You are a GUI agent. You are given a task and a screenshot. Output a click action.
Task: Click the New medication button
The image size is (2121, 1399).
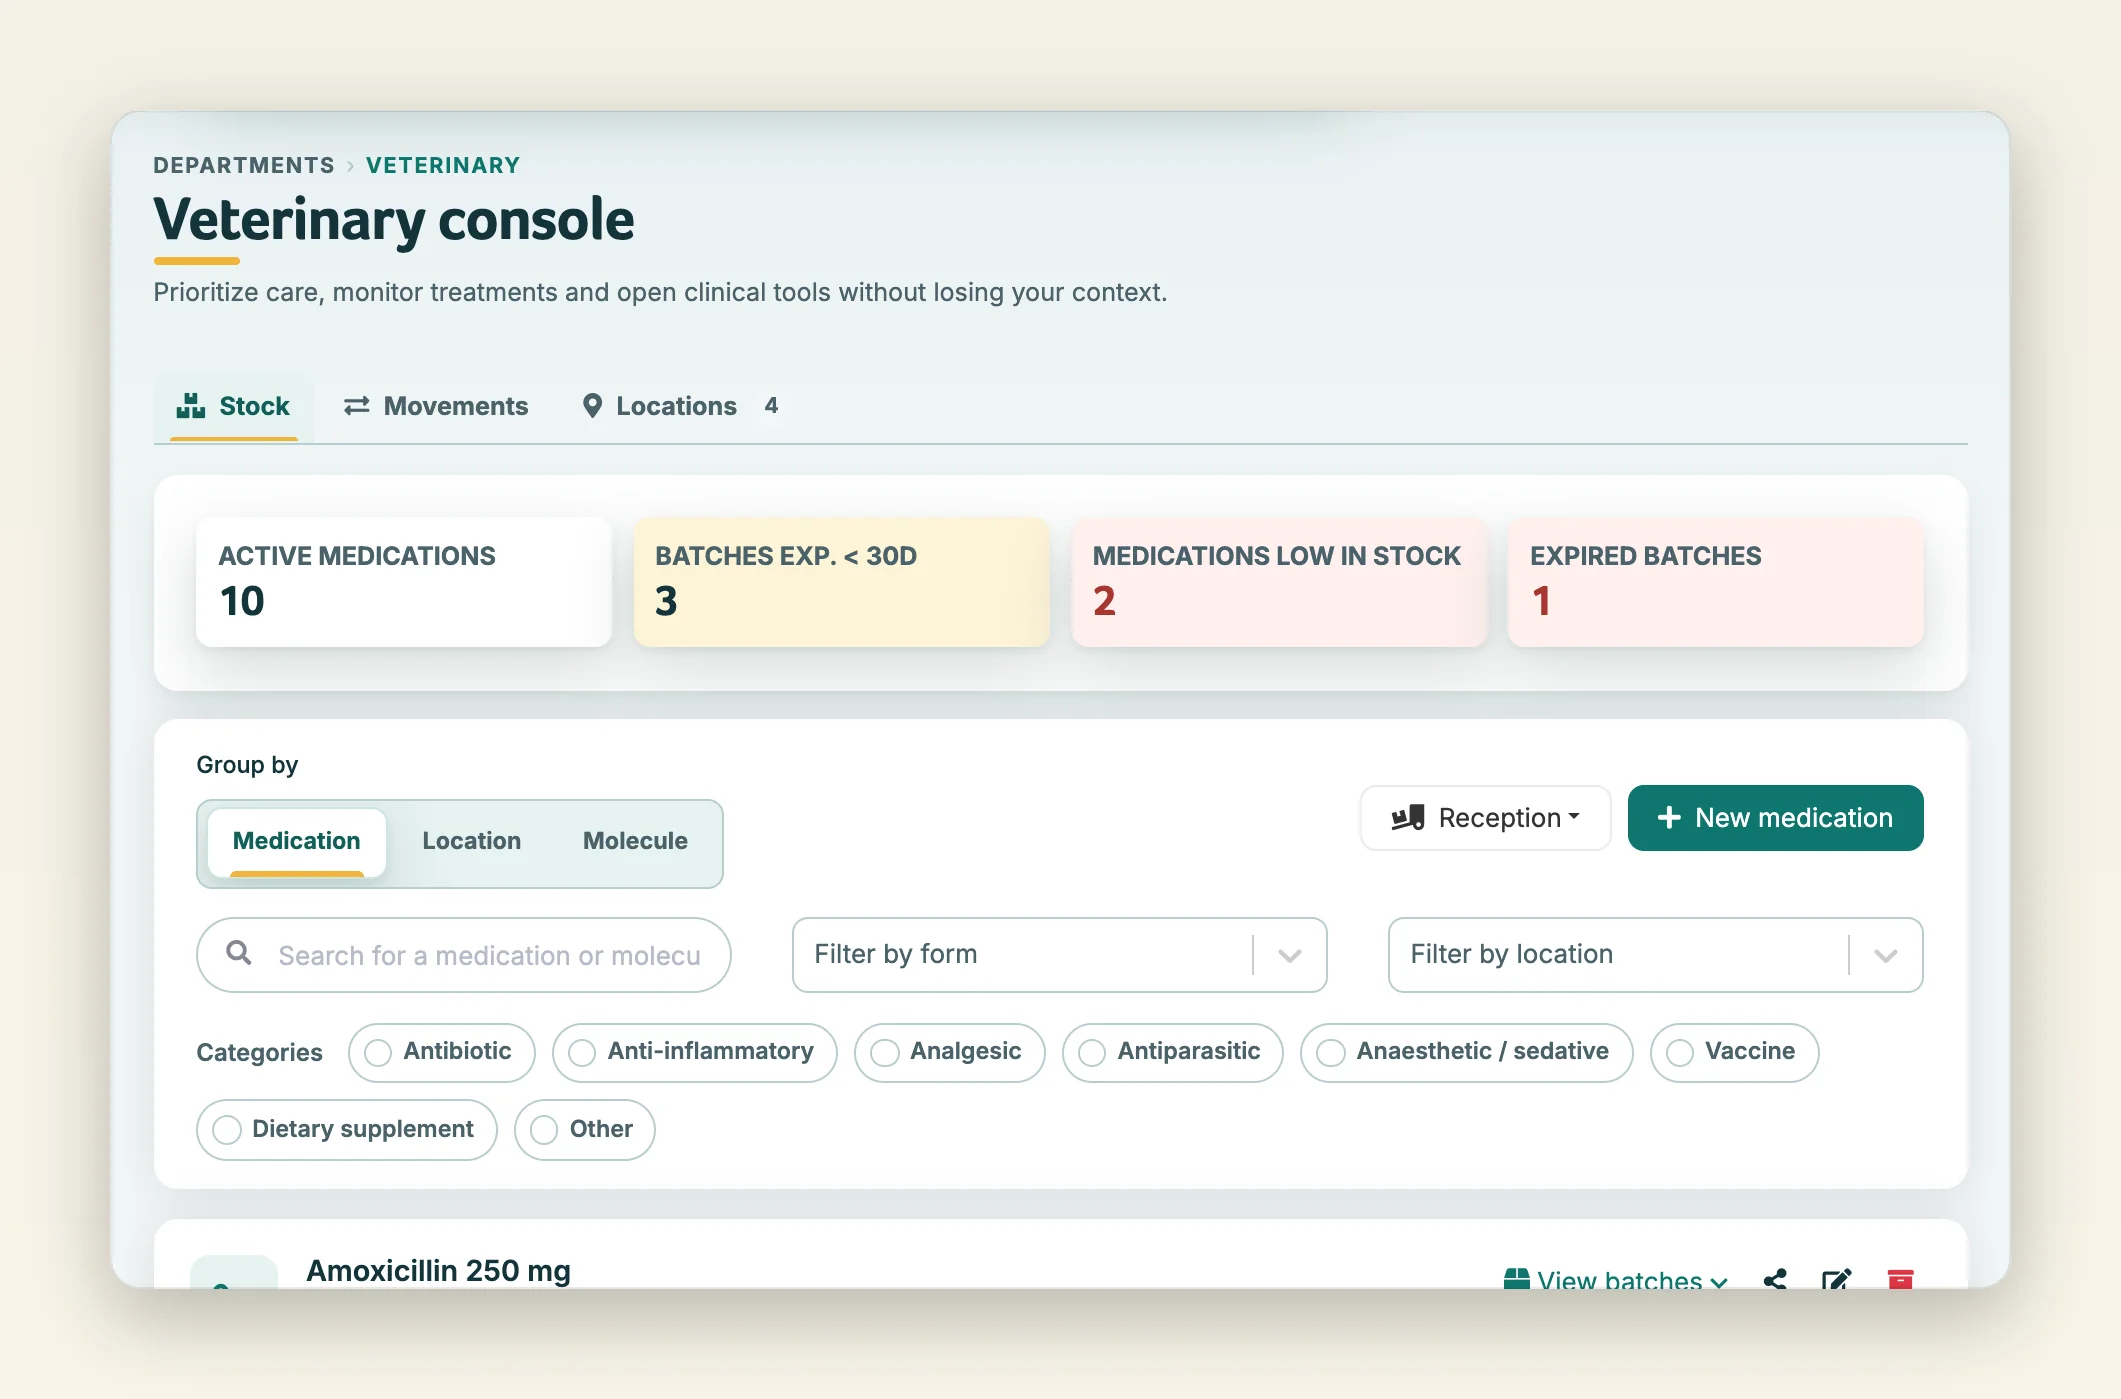[x=1776, y=818]
